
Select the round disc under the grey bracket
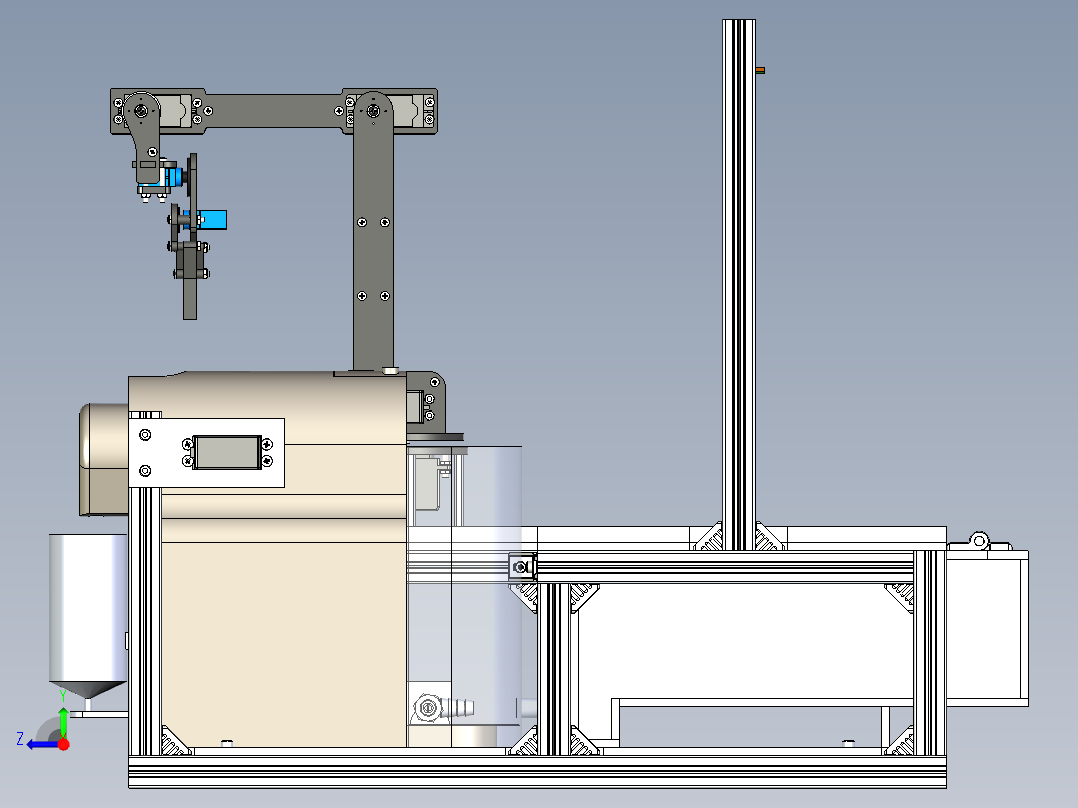click(x=435, y=437)
